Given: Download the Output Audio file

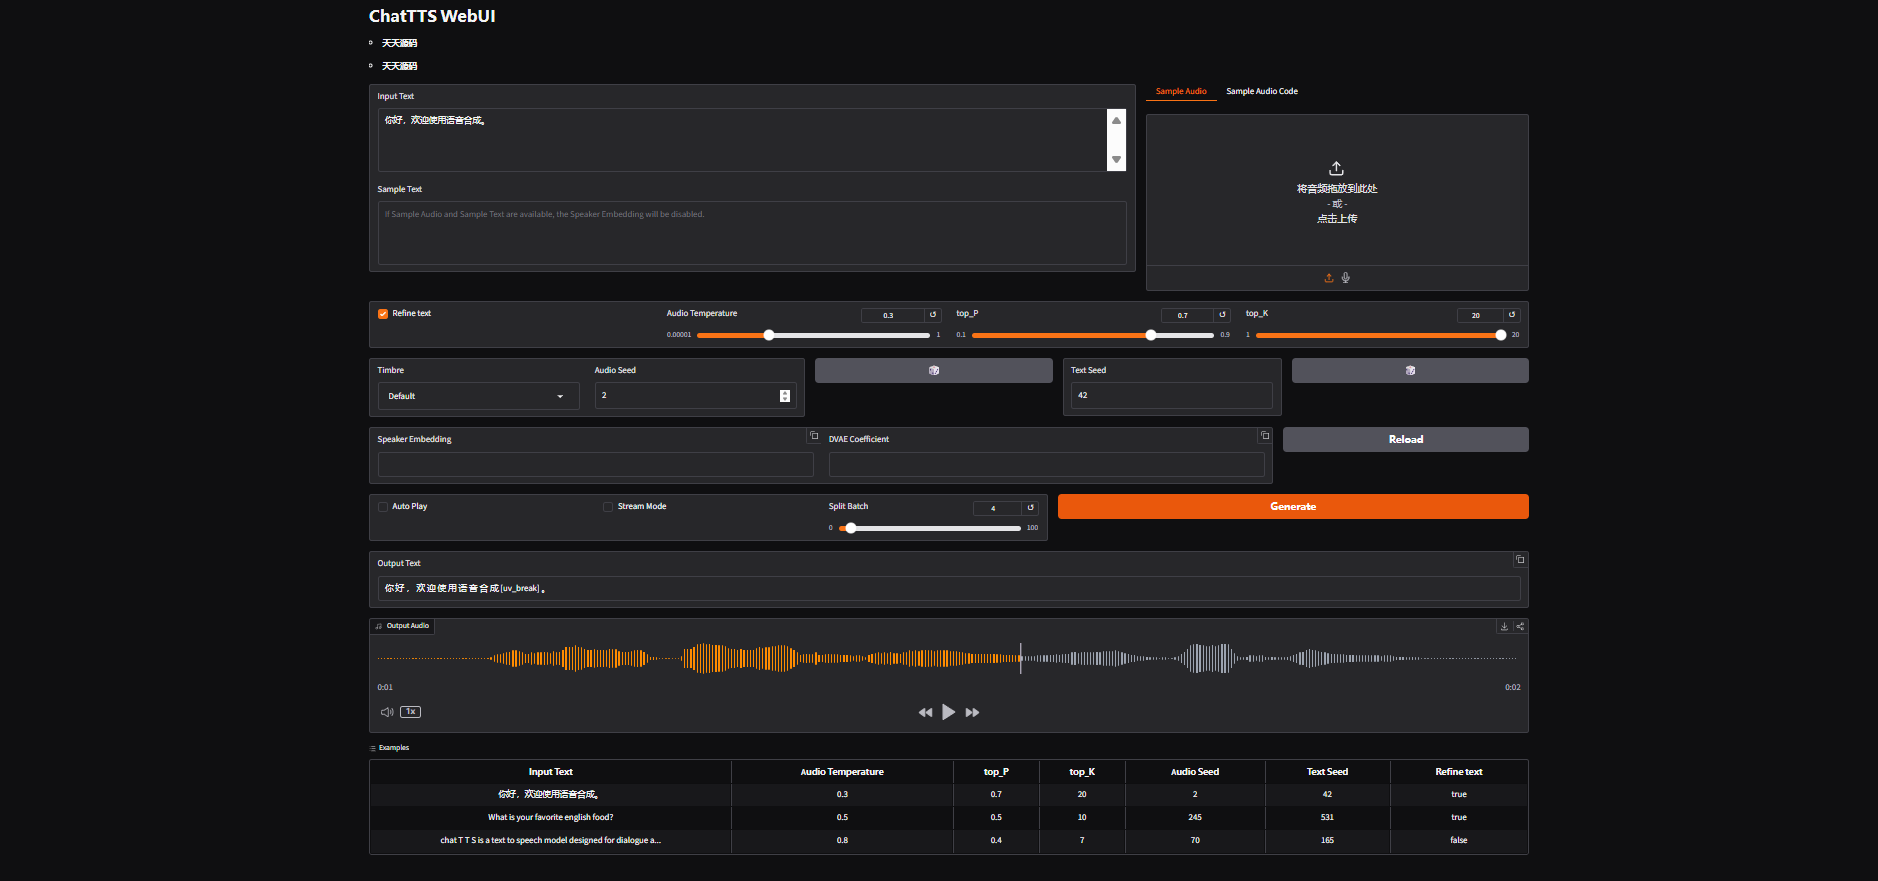Looking at the screenshot, I should click(x=1504, y=627).
